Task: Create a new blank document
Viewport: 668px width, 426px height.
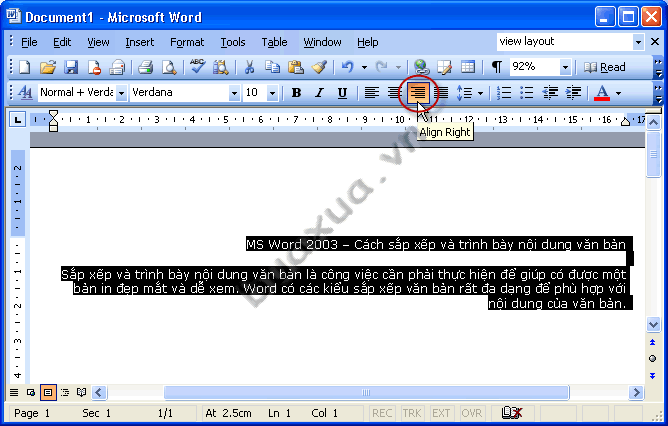Action: [x=25, y=67]
